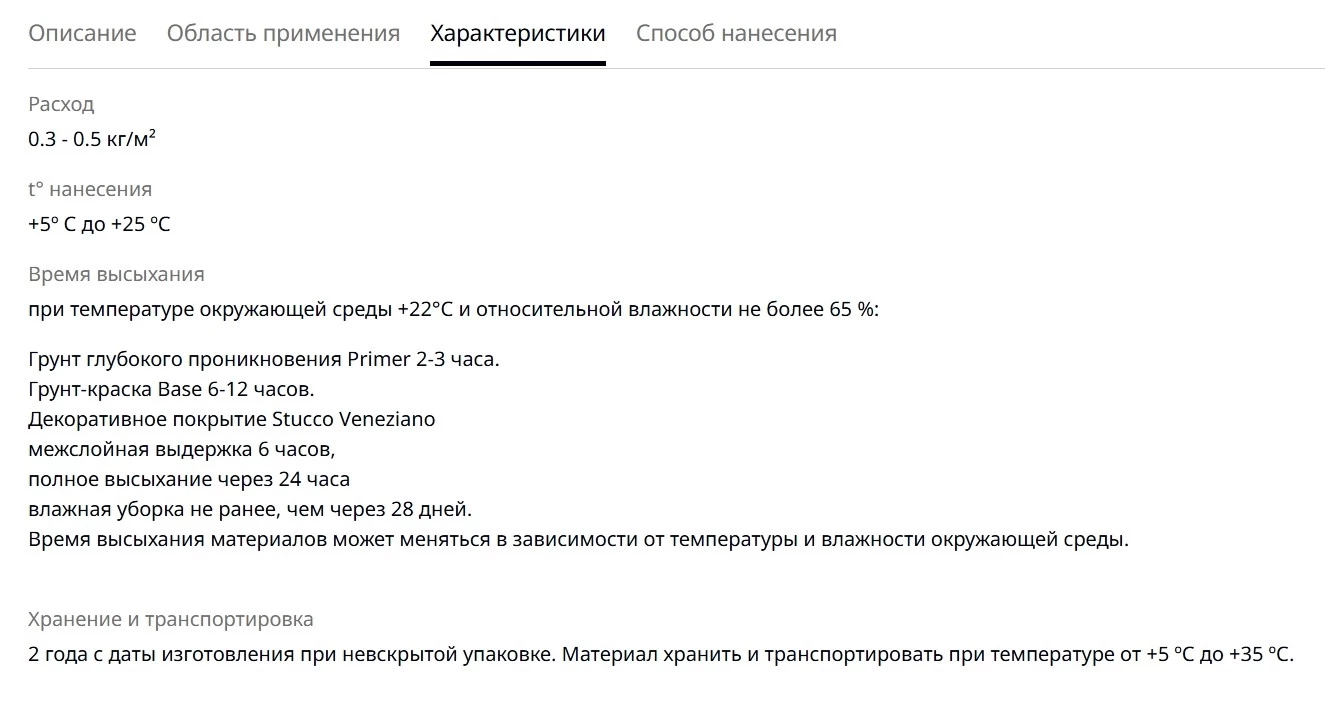Click the Грунт-краска Base 6-12 часов line
The height and width of the screenshot is (719, 1325).
171,389
